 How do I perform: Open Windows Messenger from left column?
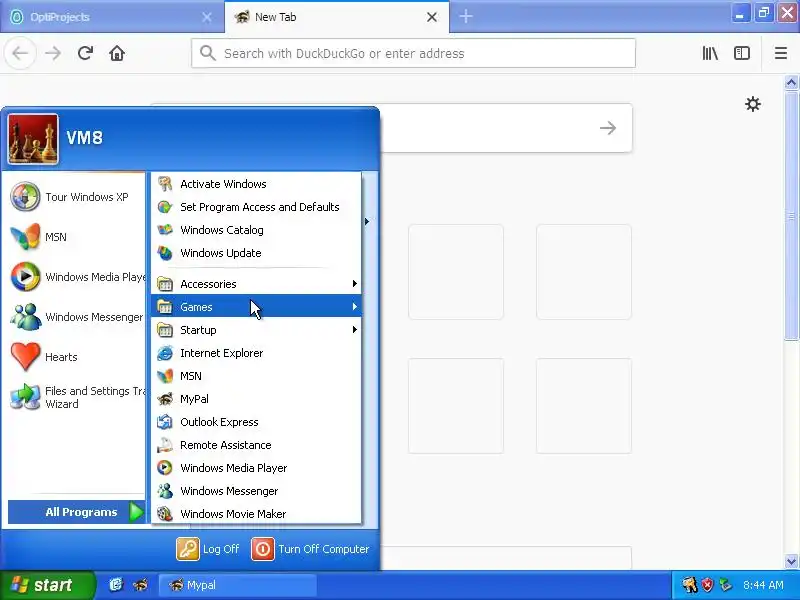pyautogui.click(x=76, y=317)
